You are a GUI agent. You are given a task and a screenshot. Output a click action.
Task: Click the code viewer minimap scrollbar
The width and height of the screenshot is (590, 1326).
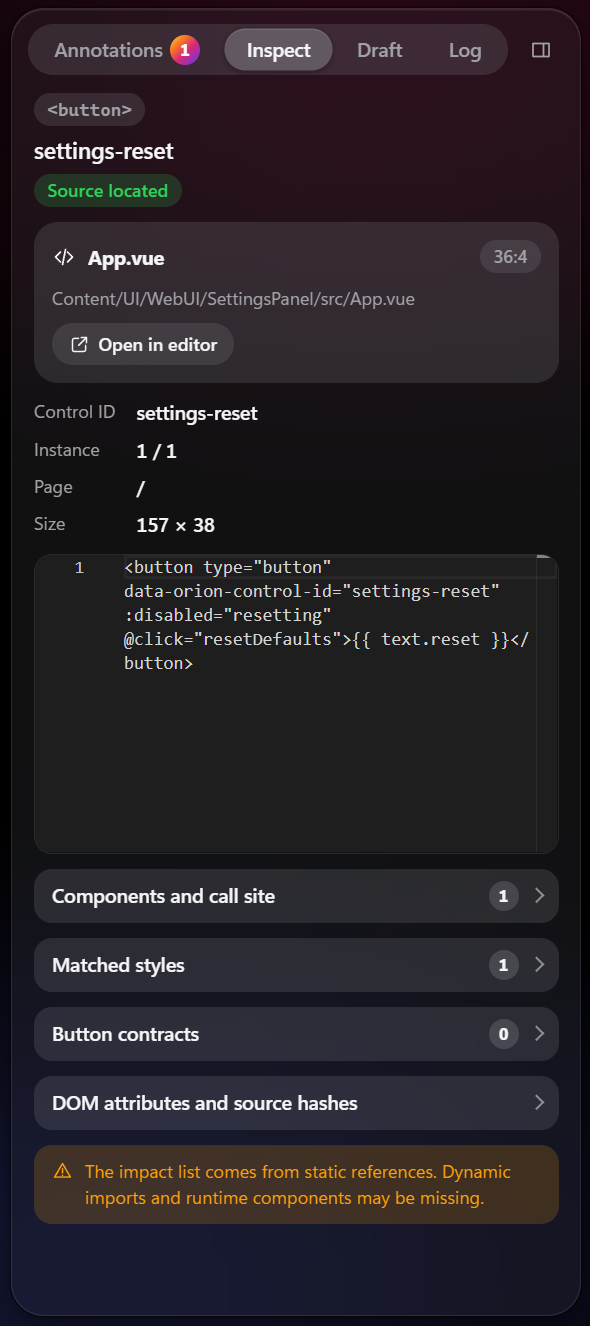546,703
